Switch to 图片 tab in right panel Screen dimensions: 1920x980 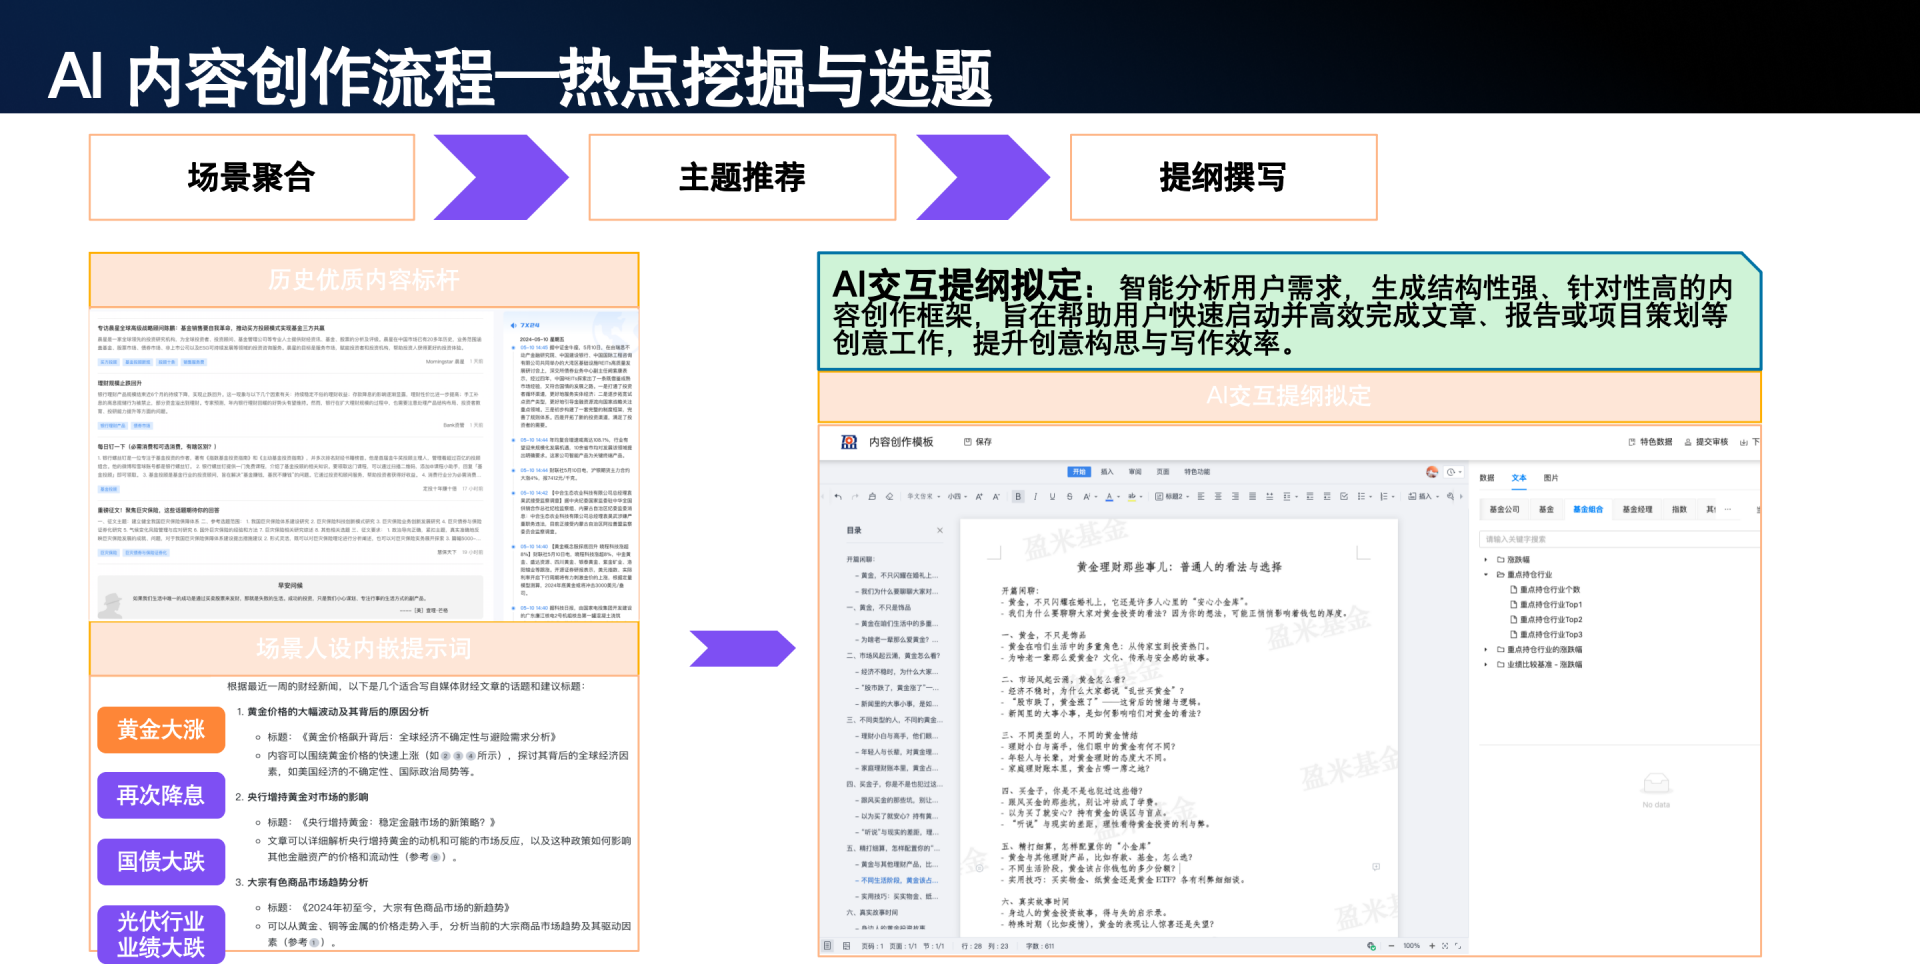coord(1551,478)
